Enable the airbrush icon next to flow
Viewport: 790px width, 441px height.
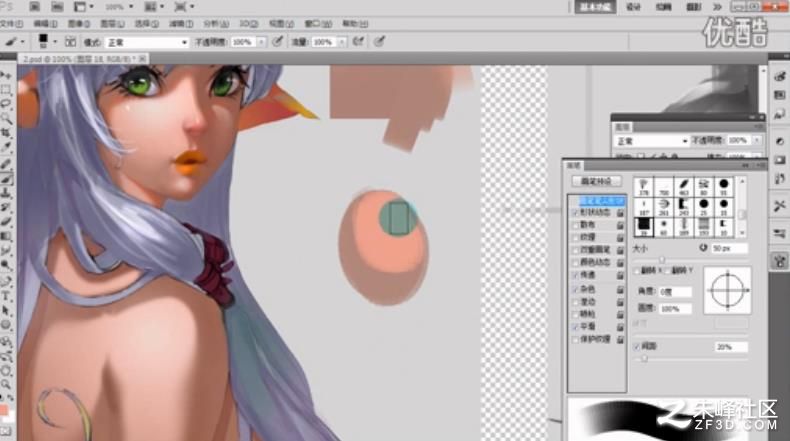tap(358, 42)
